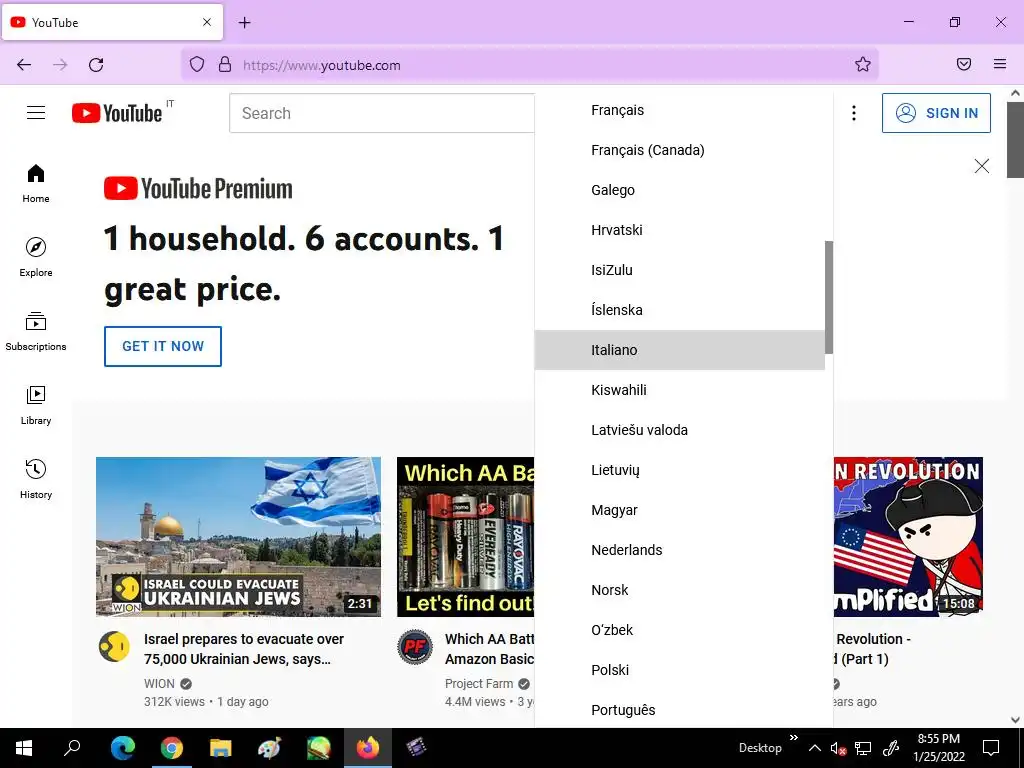
Task: Choose Kiswahili from the language list
Action: pyautogui.click(x=679, y=390)
